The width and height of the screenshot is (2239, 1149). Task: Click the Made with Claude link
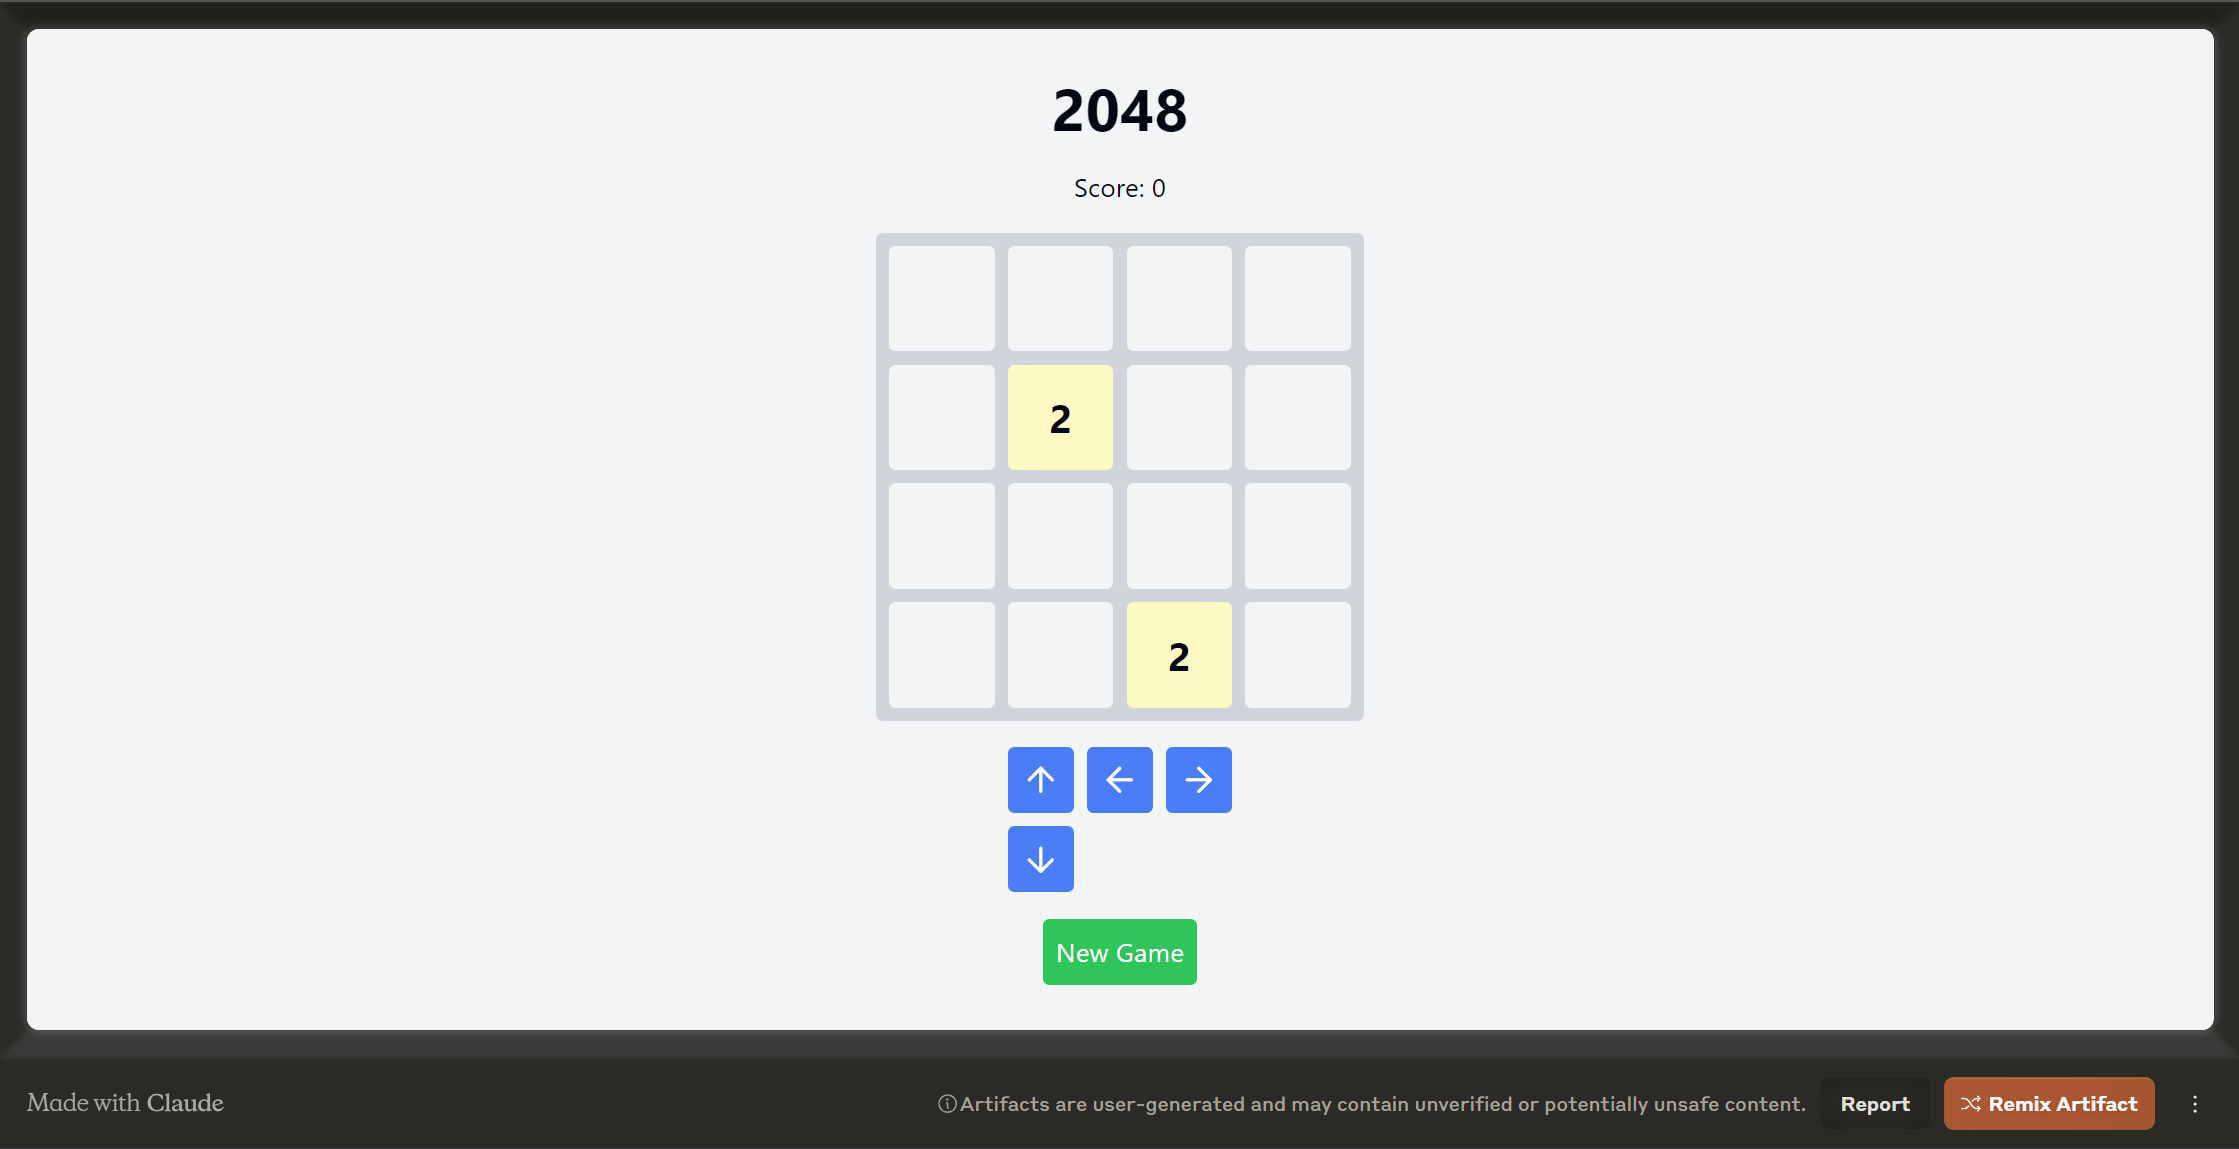(x=127, y=1104)
